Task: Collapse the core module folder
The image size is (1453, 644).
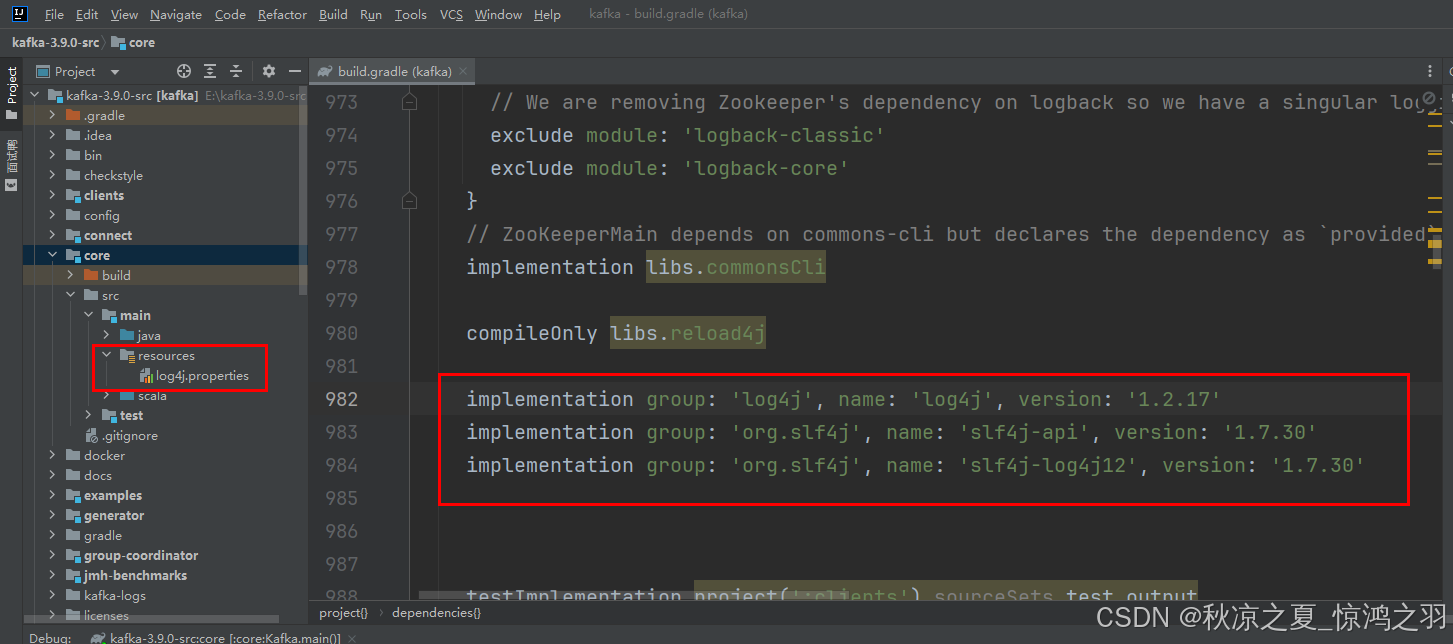Action: [x=55, y=255]
